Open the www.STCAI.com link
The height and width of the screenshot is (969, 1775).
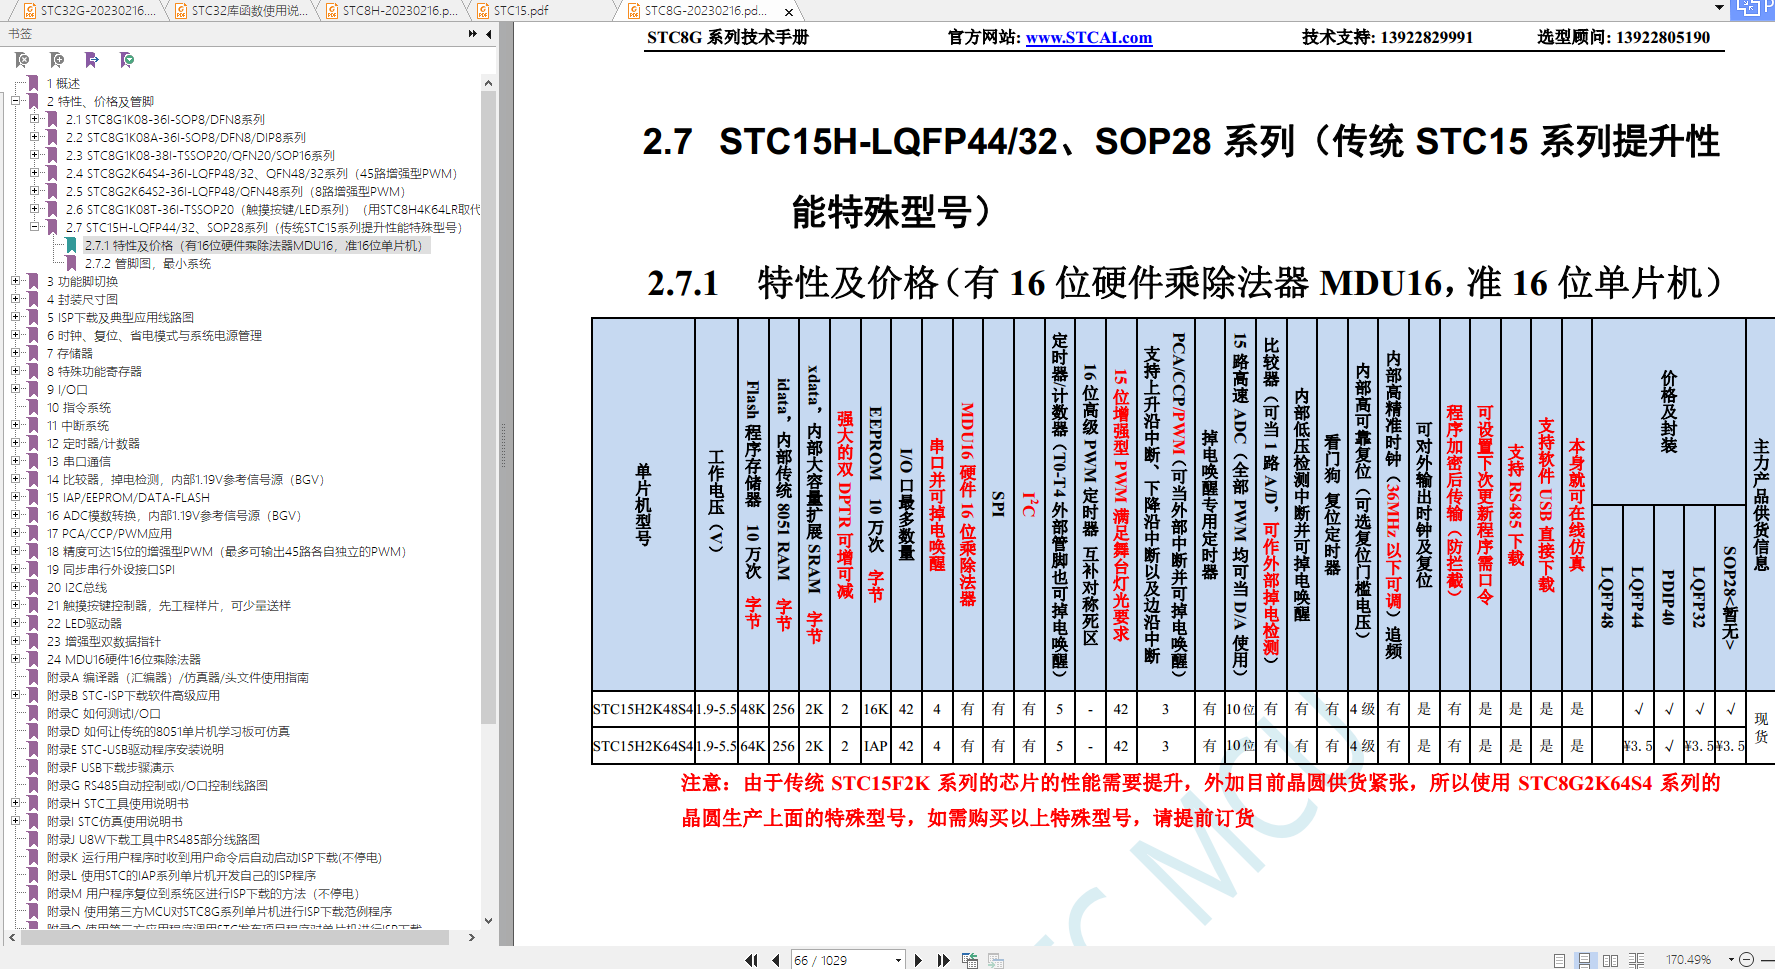click(x=1089, y=38)
